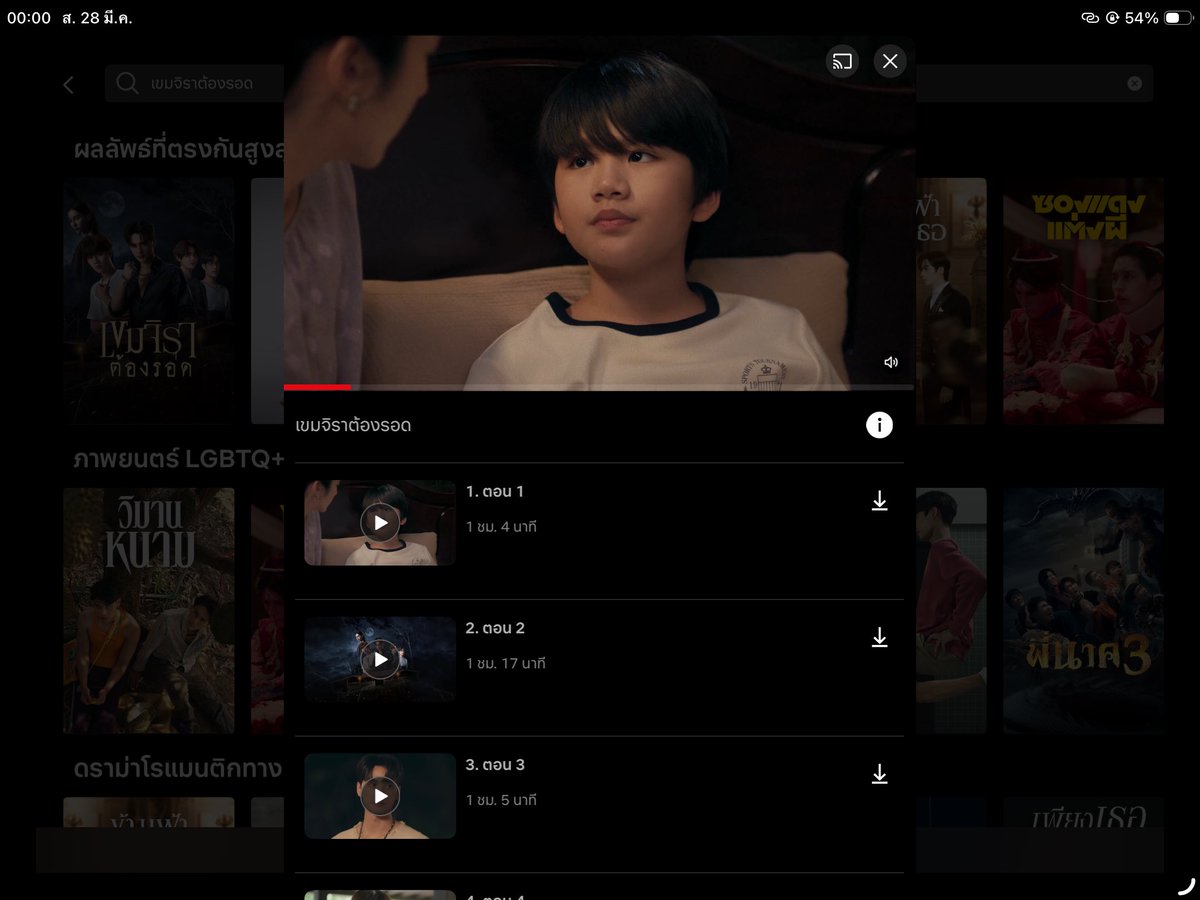Open show info with the i icon
1200x900 pixels.
[879, 425]
